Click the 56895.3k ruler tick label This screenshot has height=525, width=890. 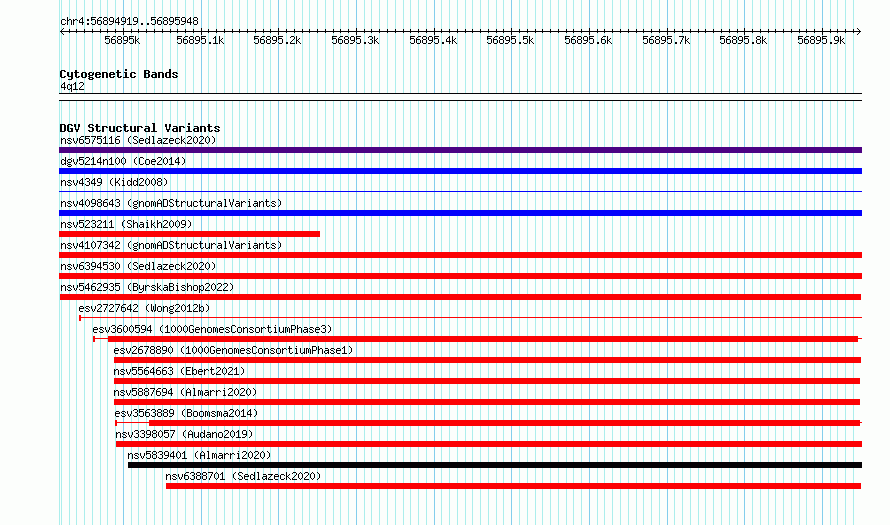[x=355, y=40]
